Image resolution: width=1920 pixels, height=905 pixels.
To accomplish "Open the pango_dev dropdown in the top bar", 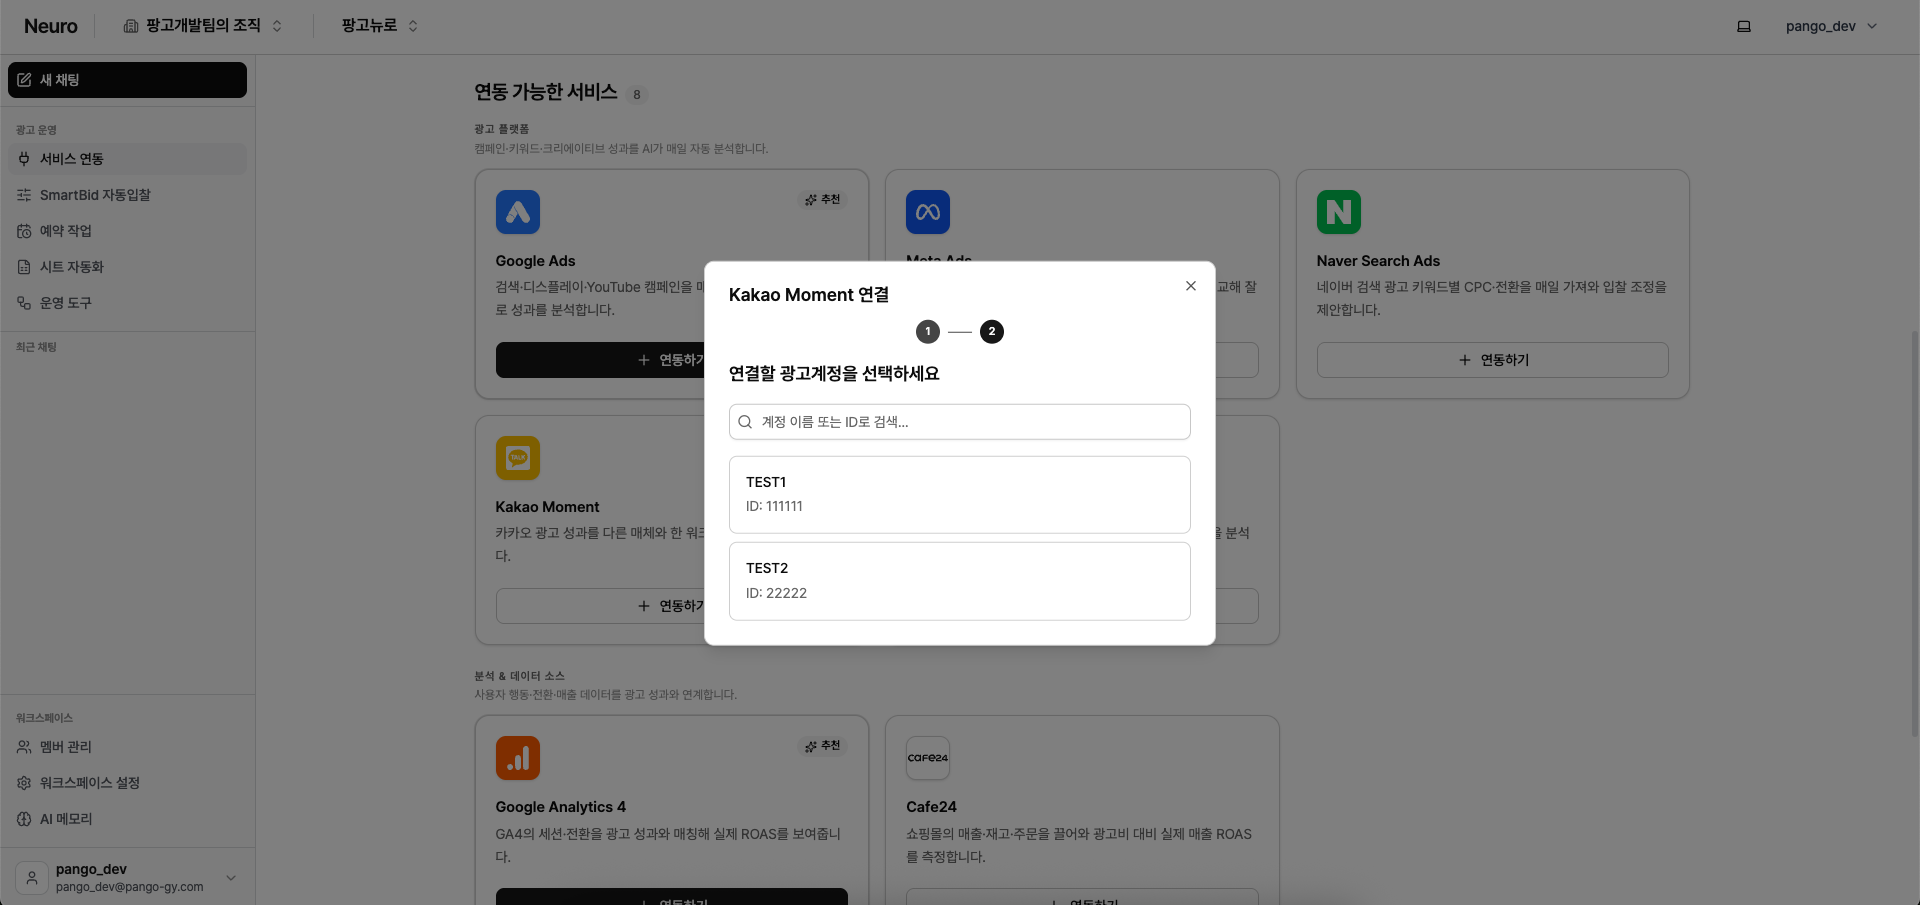I will [x=1831, y=26].
